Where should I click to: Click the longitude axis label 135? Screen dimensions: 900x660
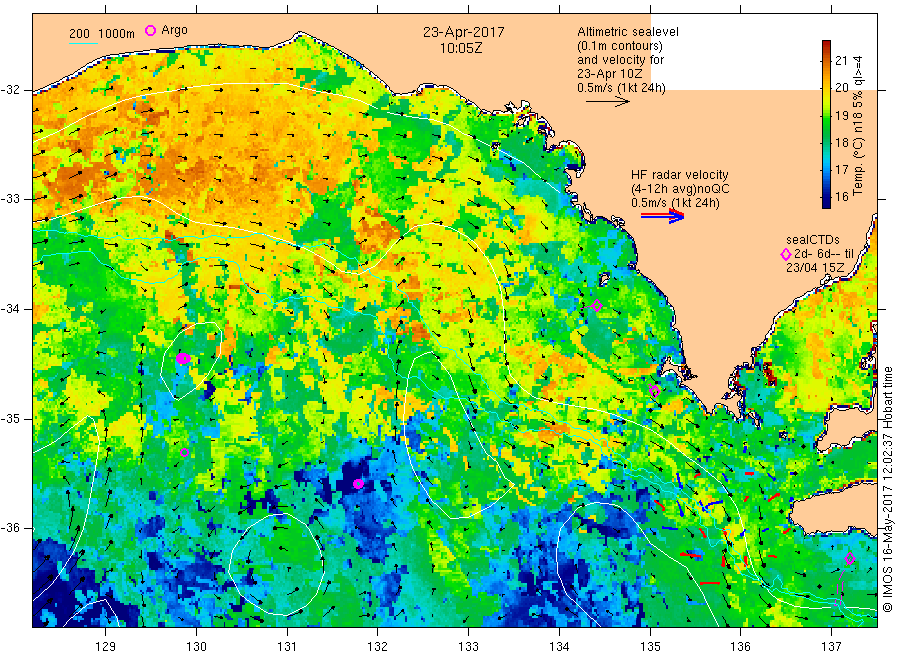tap(650, 647)
